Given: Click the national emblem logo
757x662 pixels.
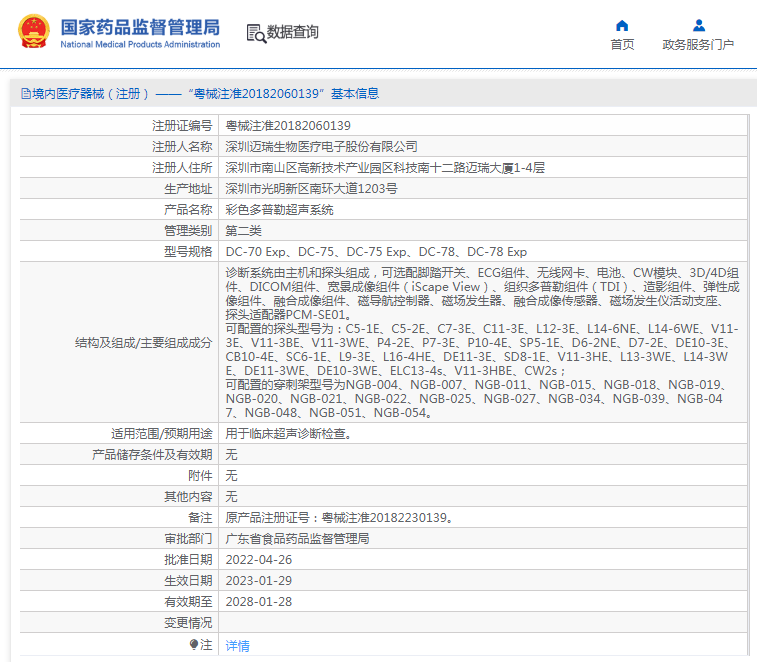Looking at the screenshot, I should (x=34, y=32).
